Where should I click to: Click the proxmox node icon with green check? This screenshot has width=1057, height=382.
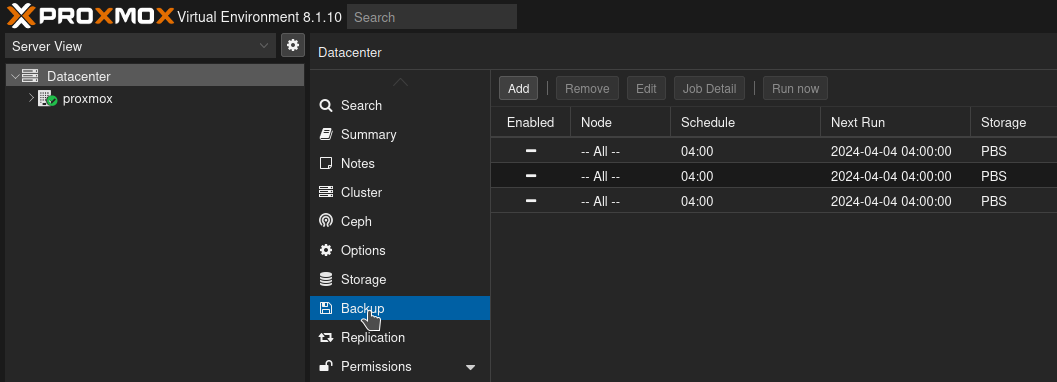[x=47, y=98]
